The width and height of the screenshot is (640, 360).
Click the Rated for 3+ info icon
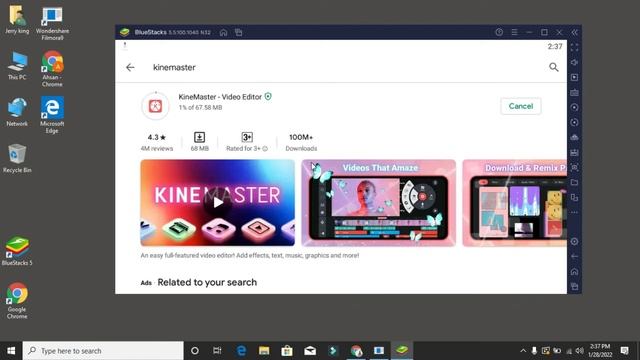pyautogui.click(x=265, y=149)
